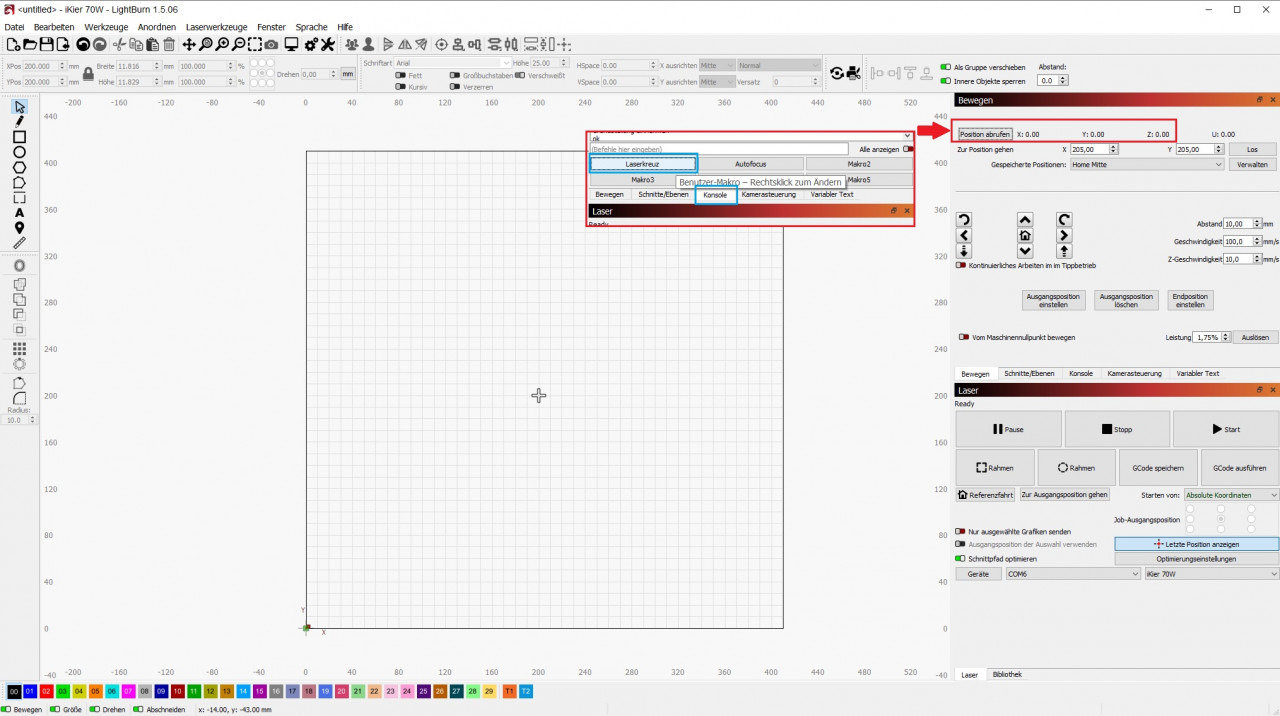The height and width of the screenshot is (716, 1280).
Task: Click the camera capture icon in toolbar
Action: [272, 45]
